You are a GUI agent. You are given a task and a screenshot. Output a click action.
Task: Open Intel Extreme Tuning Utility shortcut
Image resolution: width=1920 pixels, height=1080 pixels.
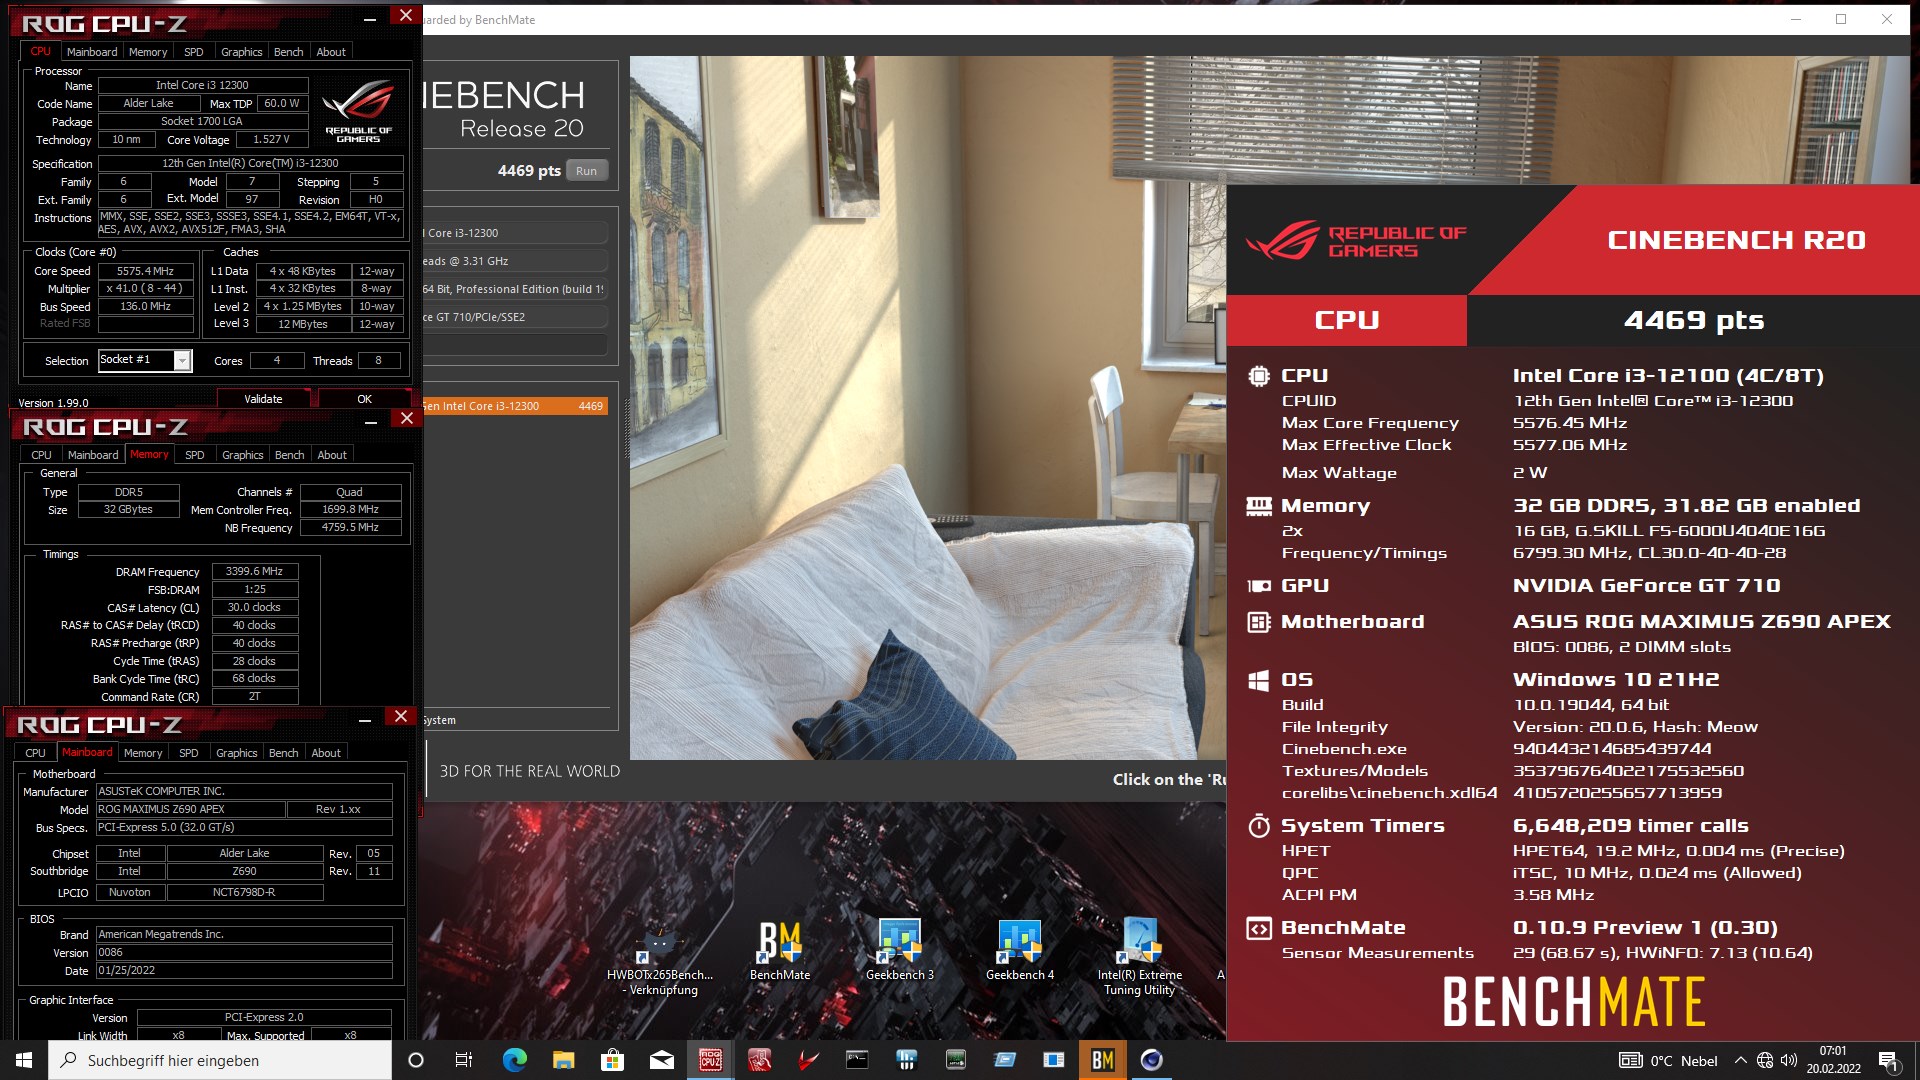1140,957
